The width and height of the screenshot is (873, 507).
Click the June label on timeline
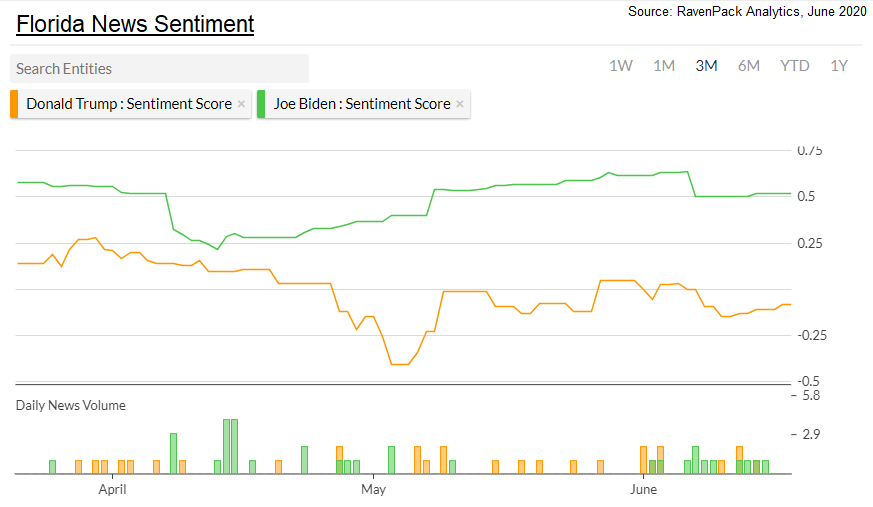pos(643,490)
